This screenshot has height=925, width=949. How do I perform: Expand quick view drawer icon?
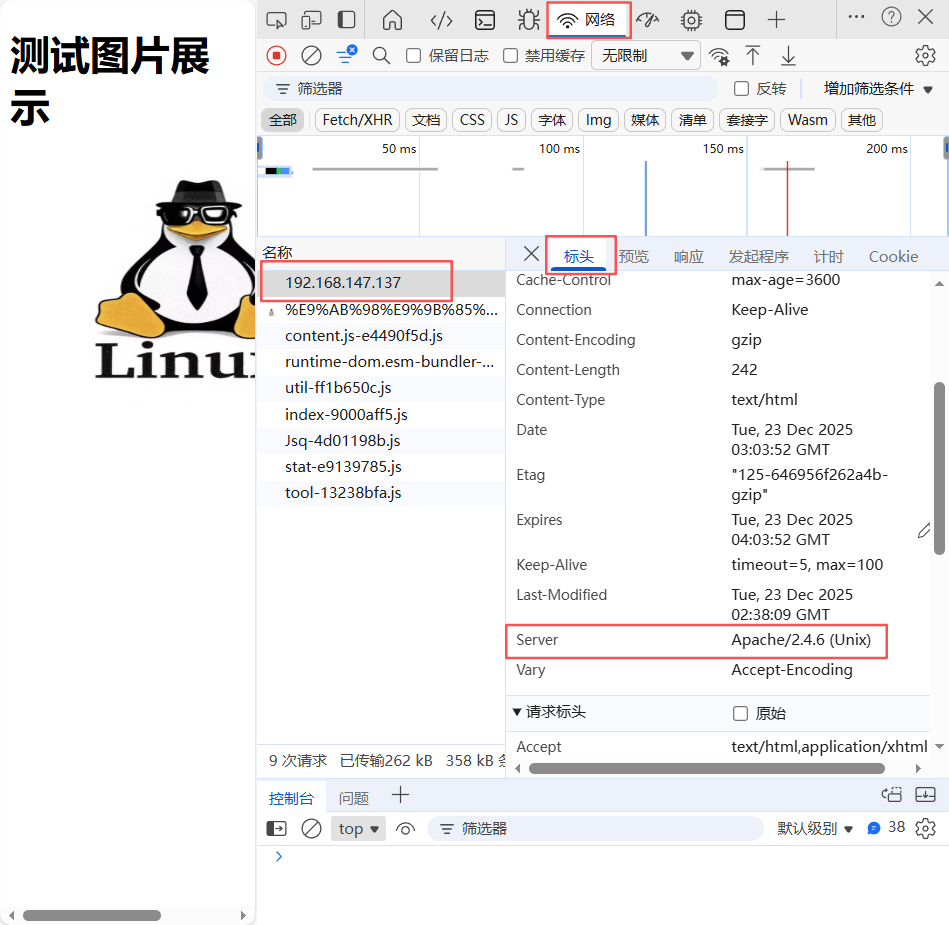click(x=925, y=794)
